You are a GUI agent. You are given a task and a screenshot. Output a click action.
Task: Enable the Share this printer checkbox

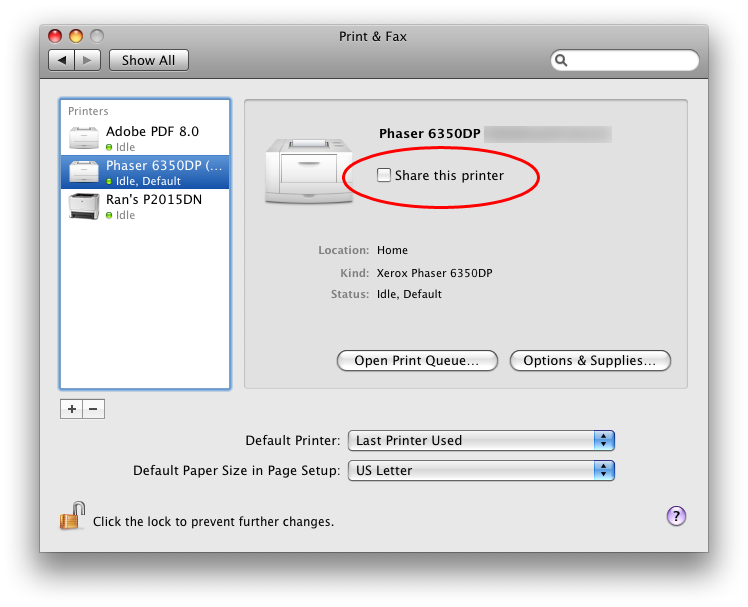(384, 175)
